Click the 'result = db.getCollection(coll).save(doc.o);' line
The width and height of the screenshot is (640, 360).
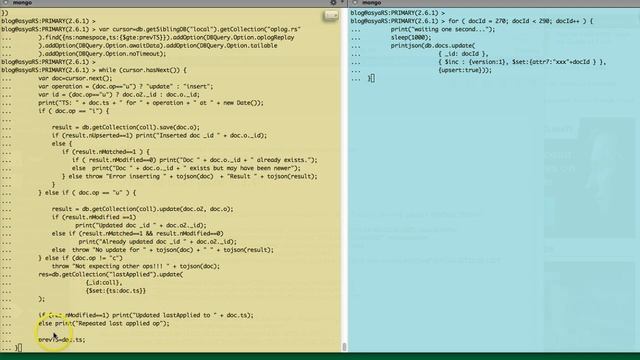coord(126,127)
